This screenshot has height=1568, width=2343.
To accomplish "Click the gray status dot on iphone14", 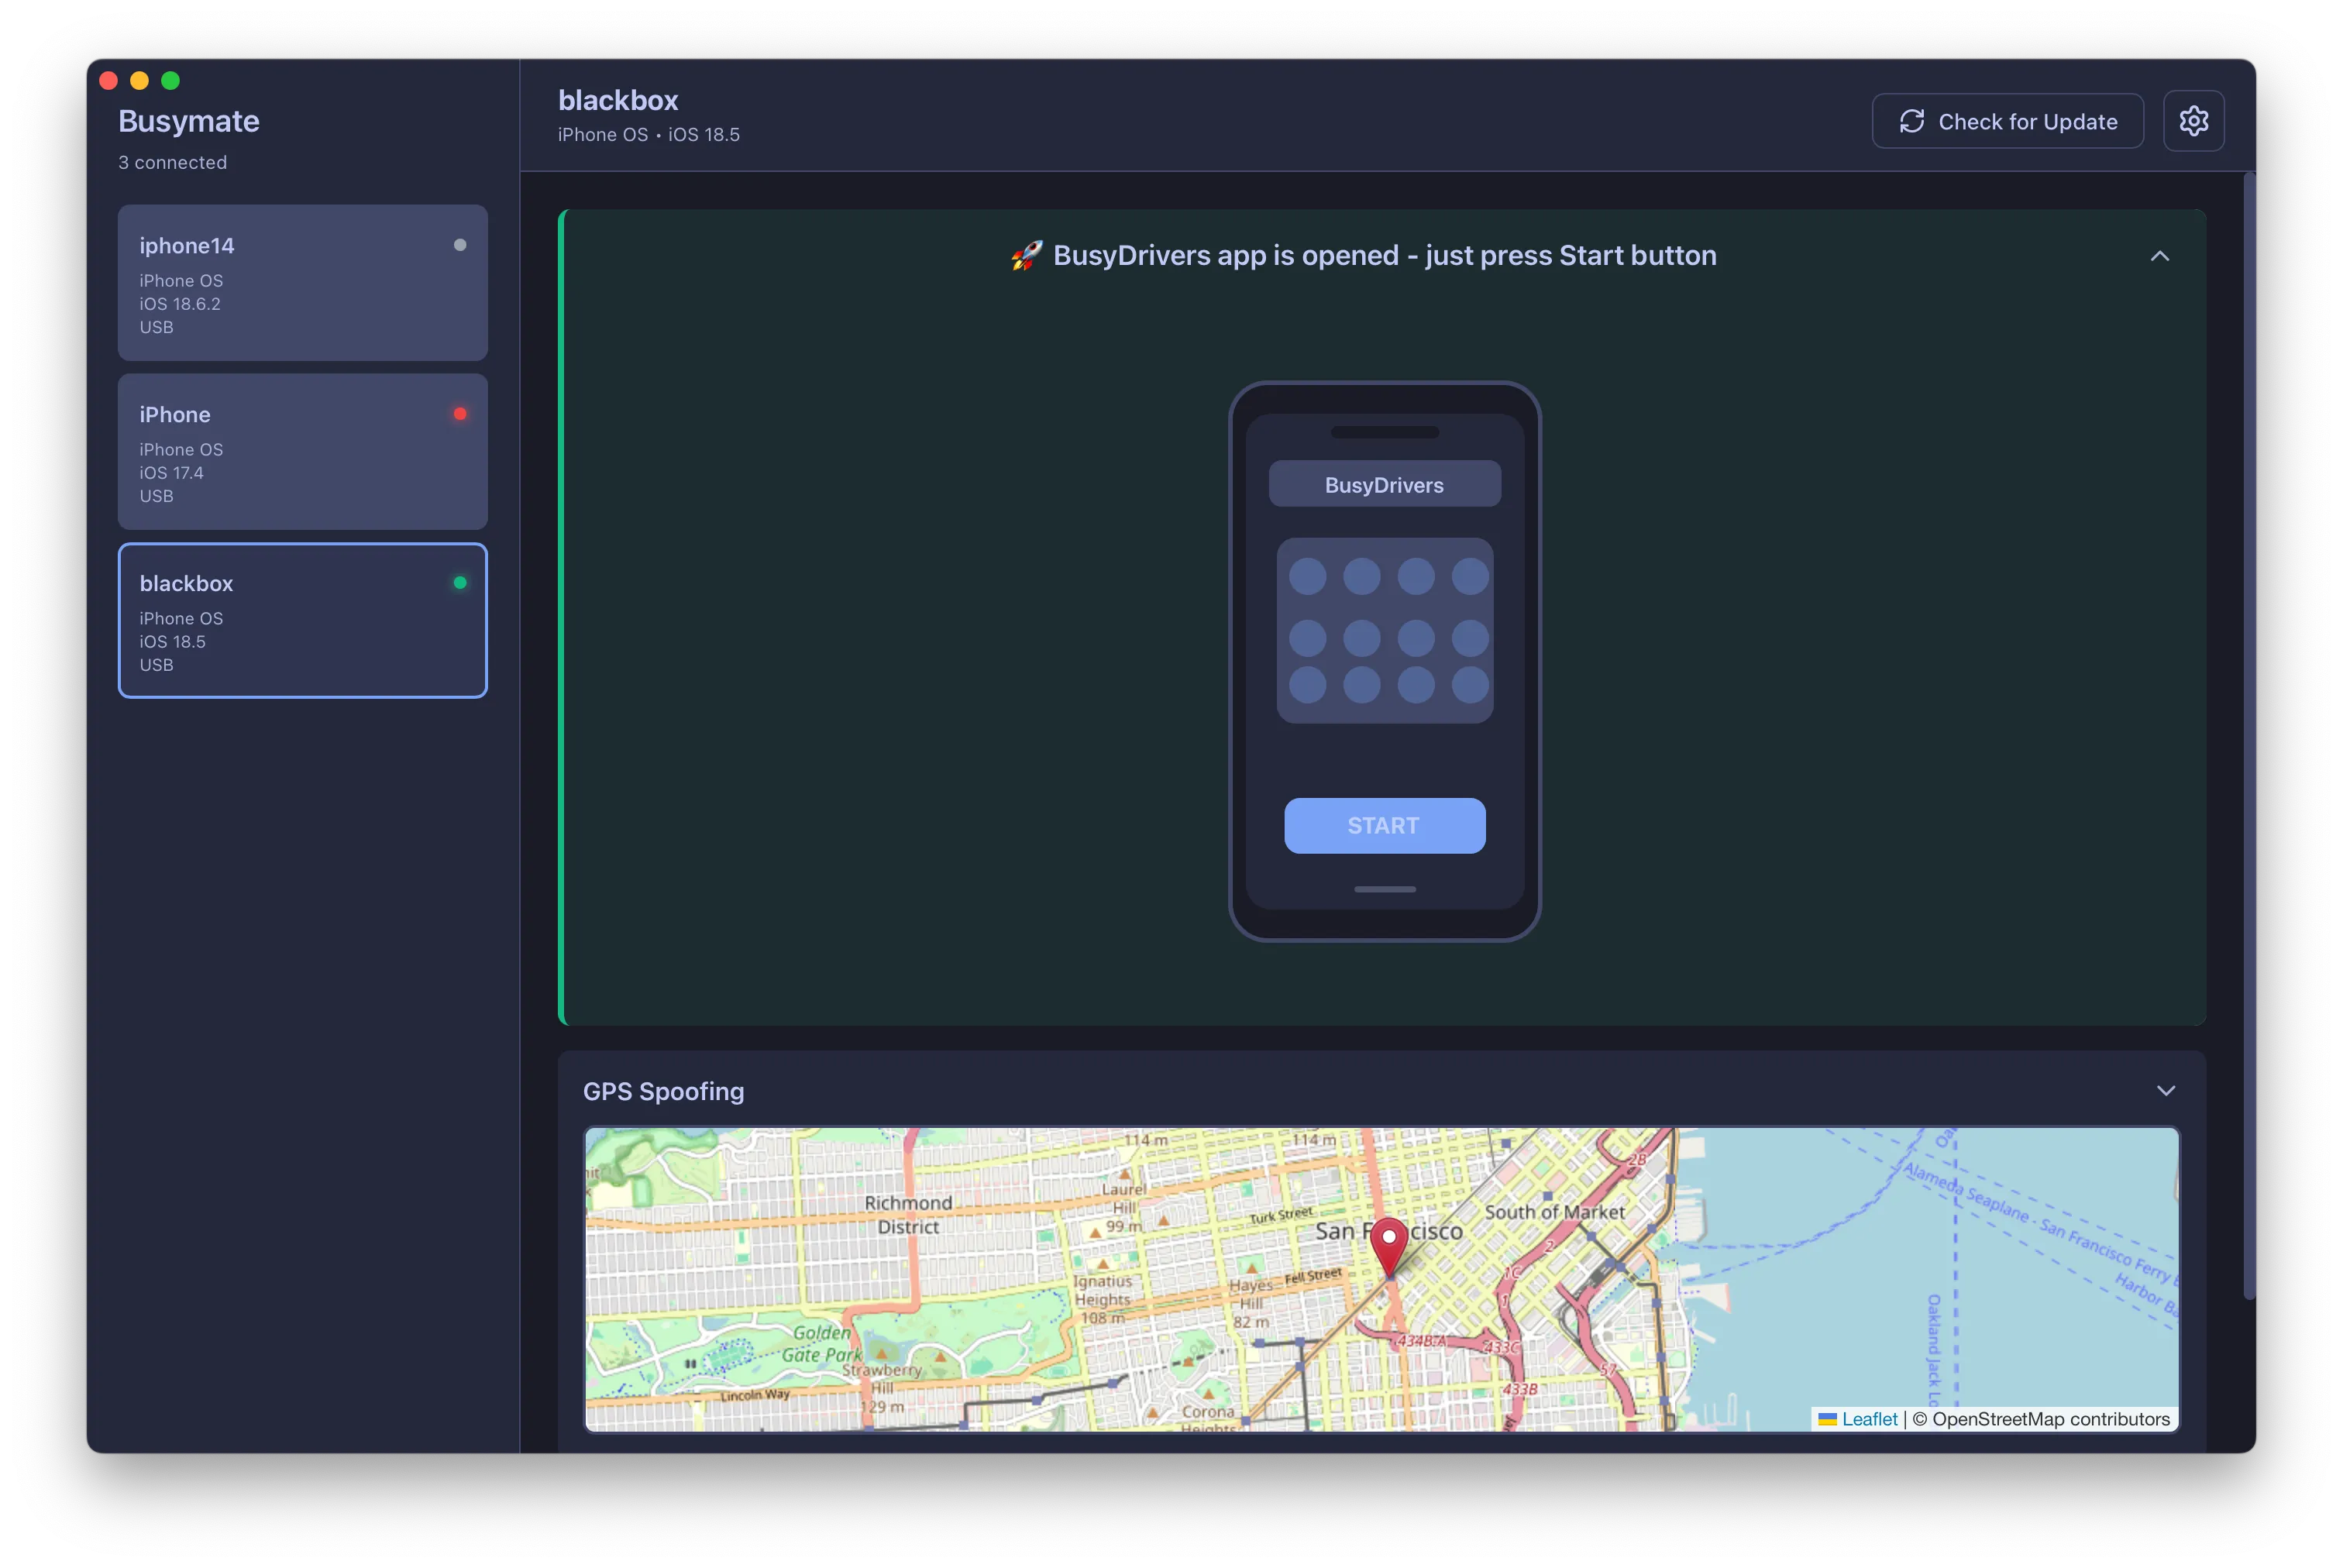I will tap(460, 245).
